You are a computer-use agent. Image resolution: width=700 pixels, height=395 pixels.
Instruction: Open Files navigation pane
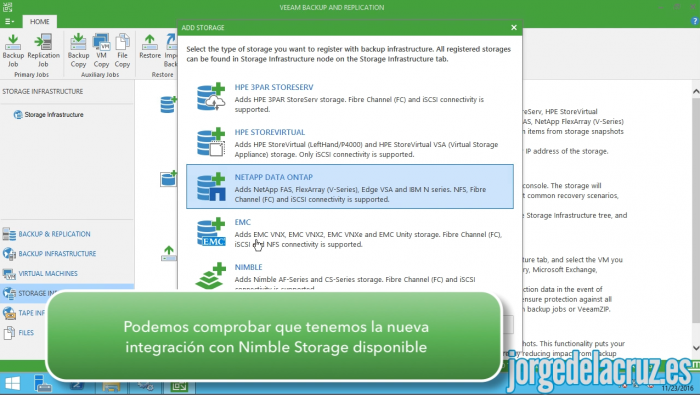click(x=26, y=333)
